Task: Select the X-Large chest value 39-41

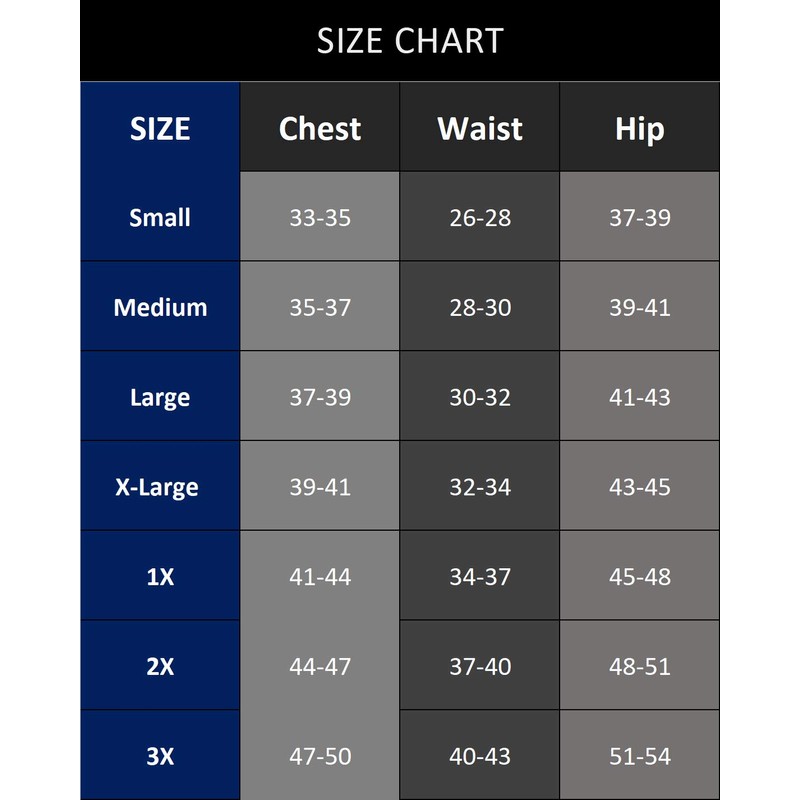Action: coord(320,487)
